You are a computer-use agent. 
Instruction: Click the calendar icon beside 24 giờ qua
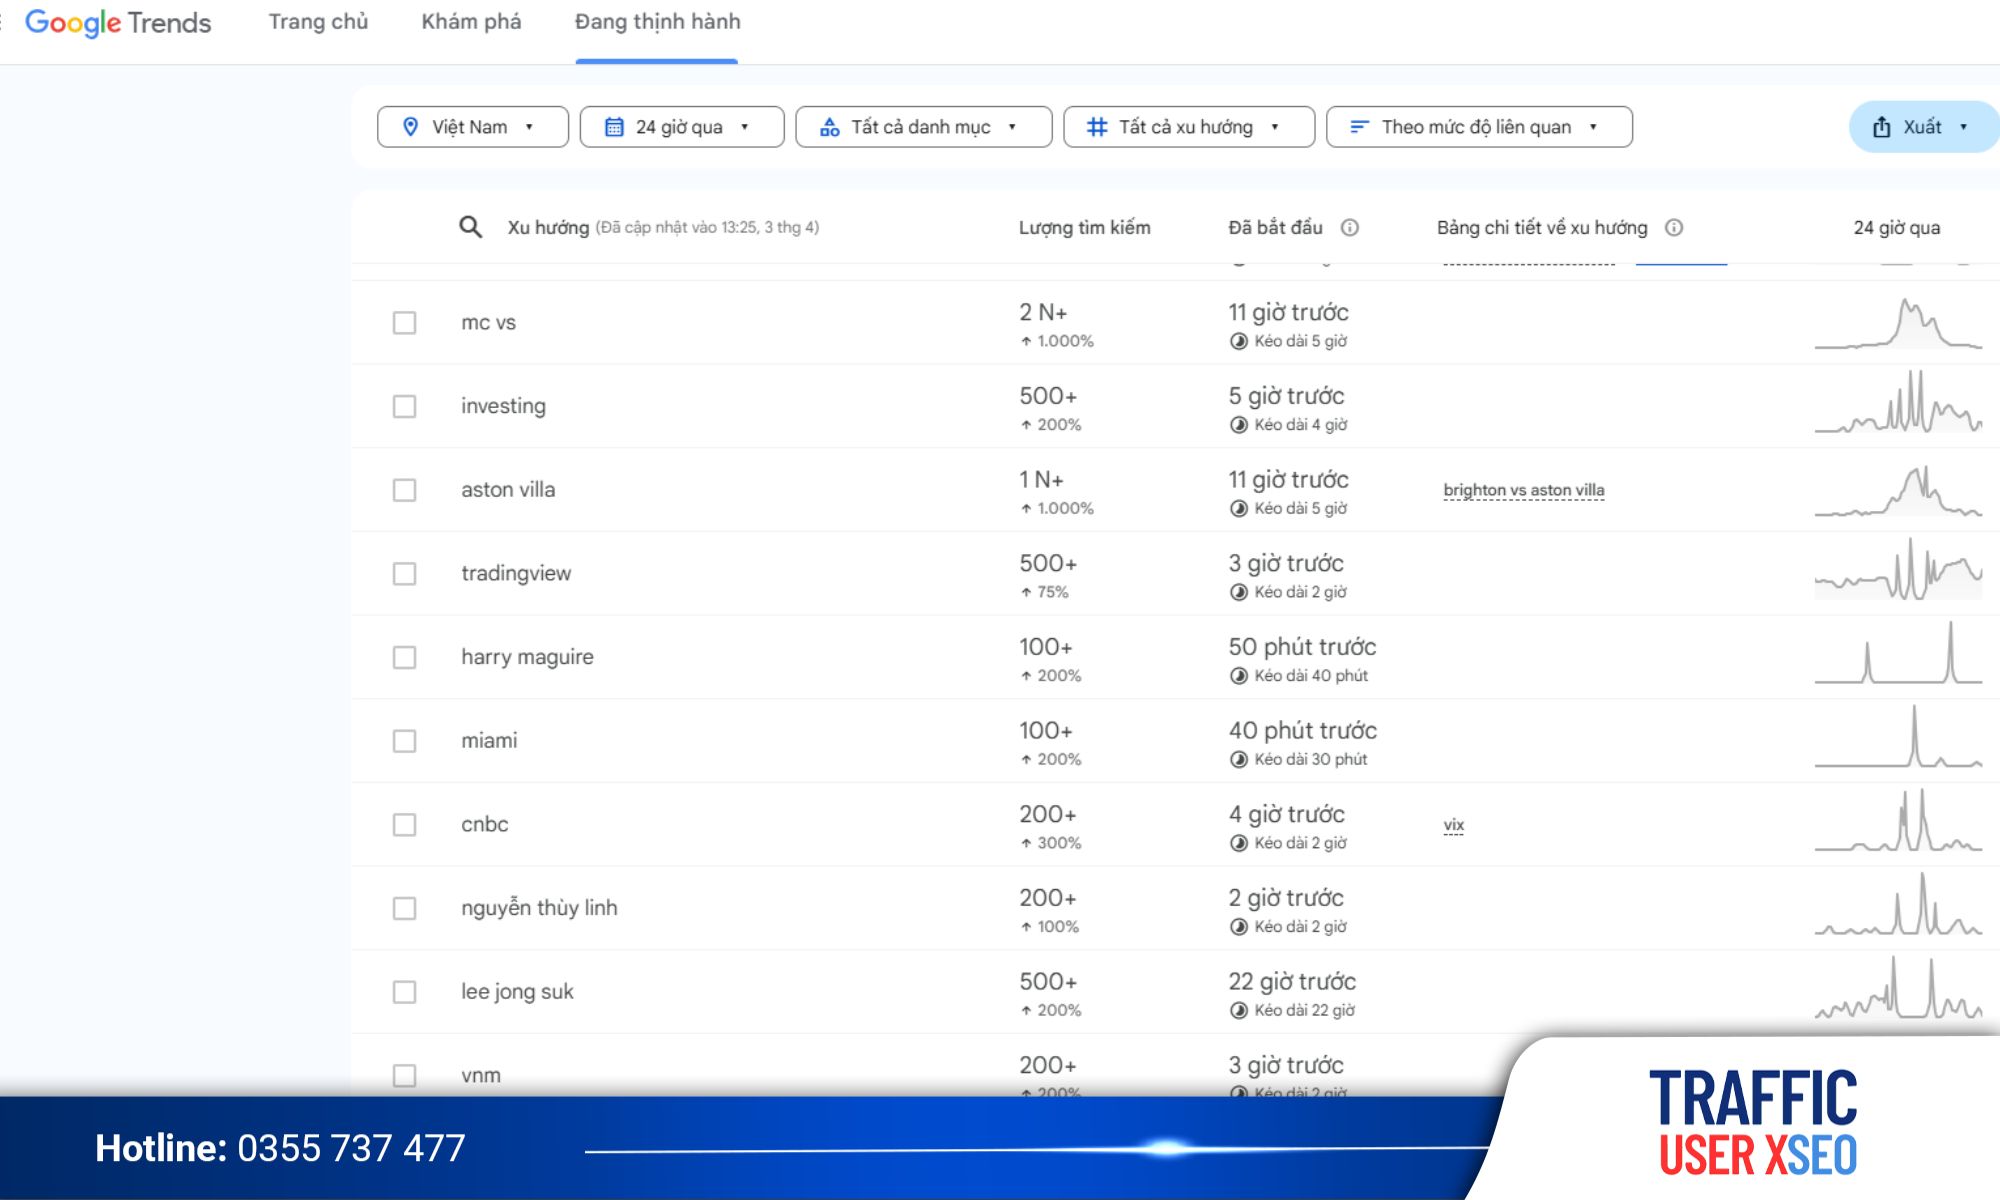click(614, 127)
